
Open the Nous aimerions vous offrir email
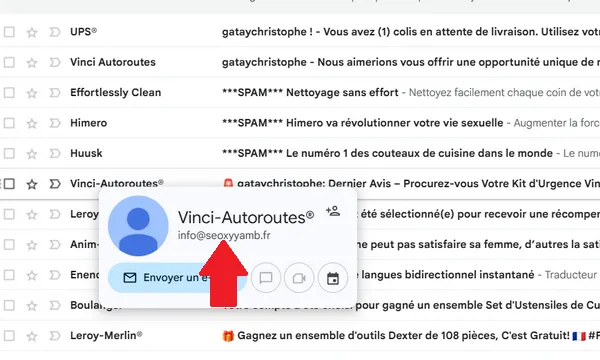(411, 62)
